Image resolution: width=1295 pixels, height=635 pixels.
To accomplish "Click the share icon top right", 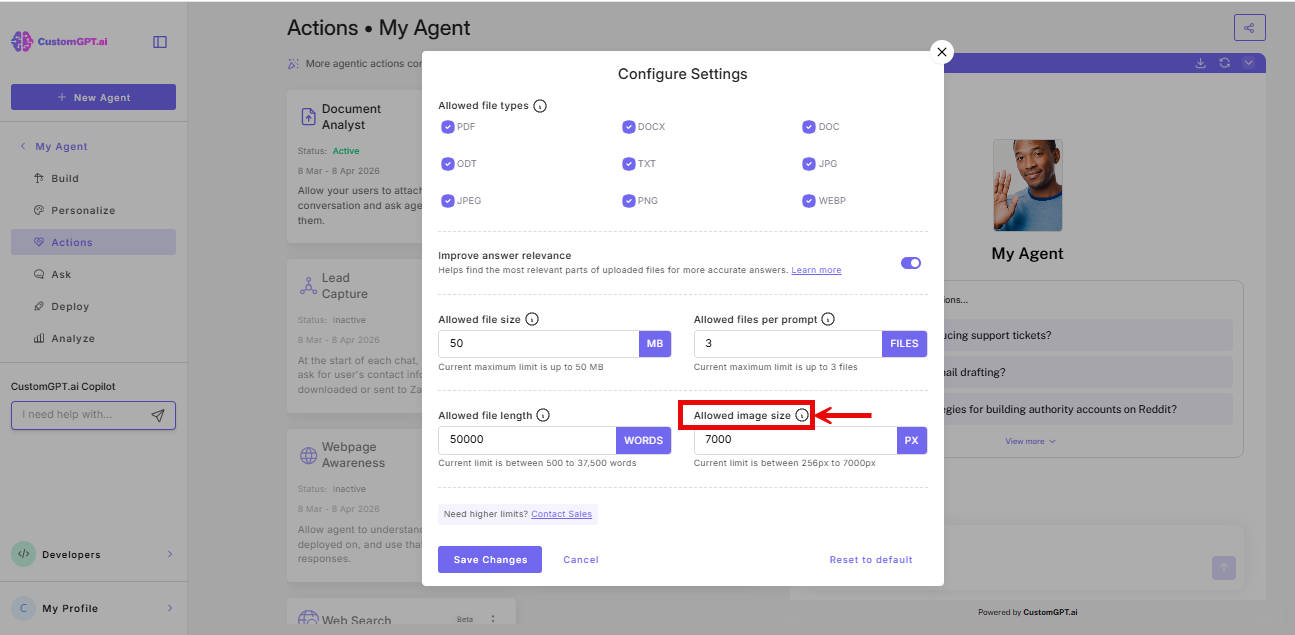I will click(1249, 27).
